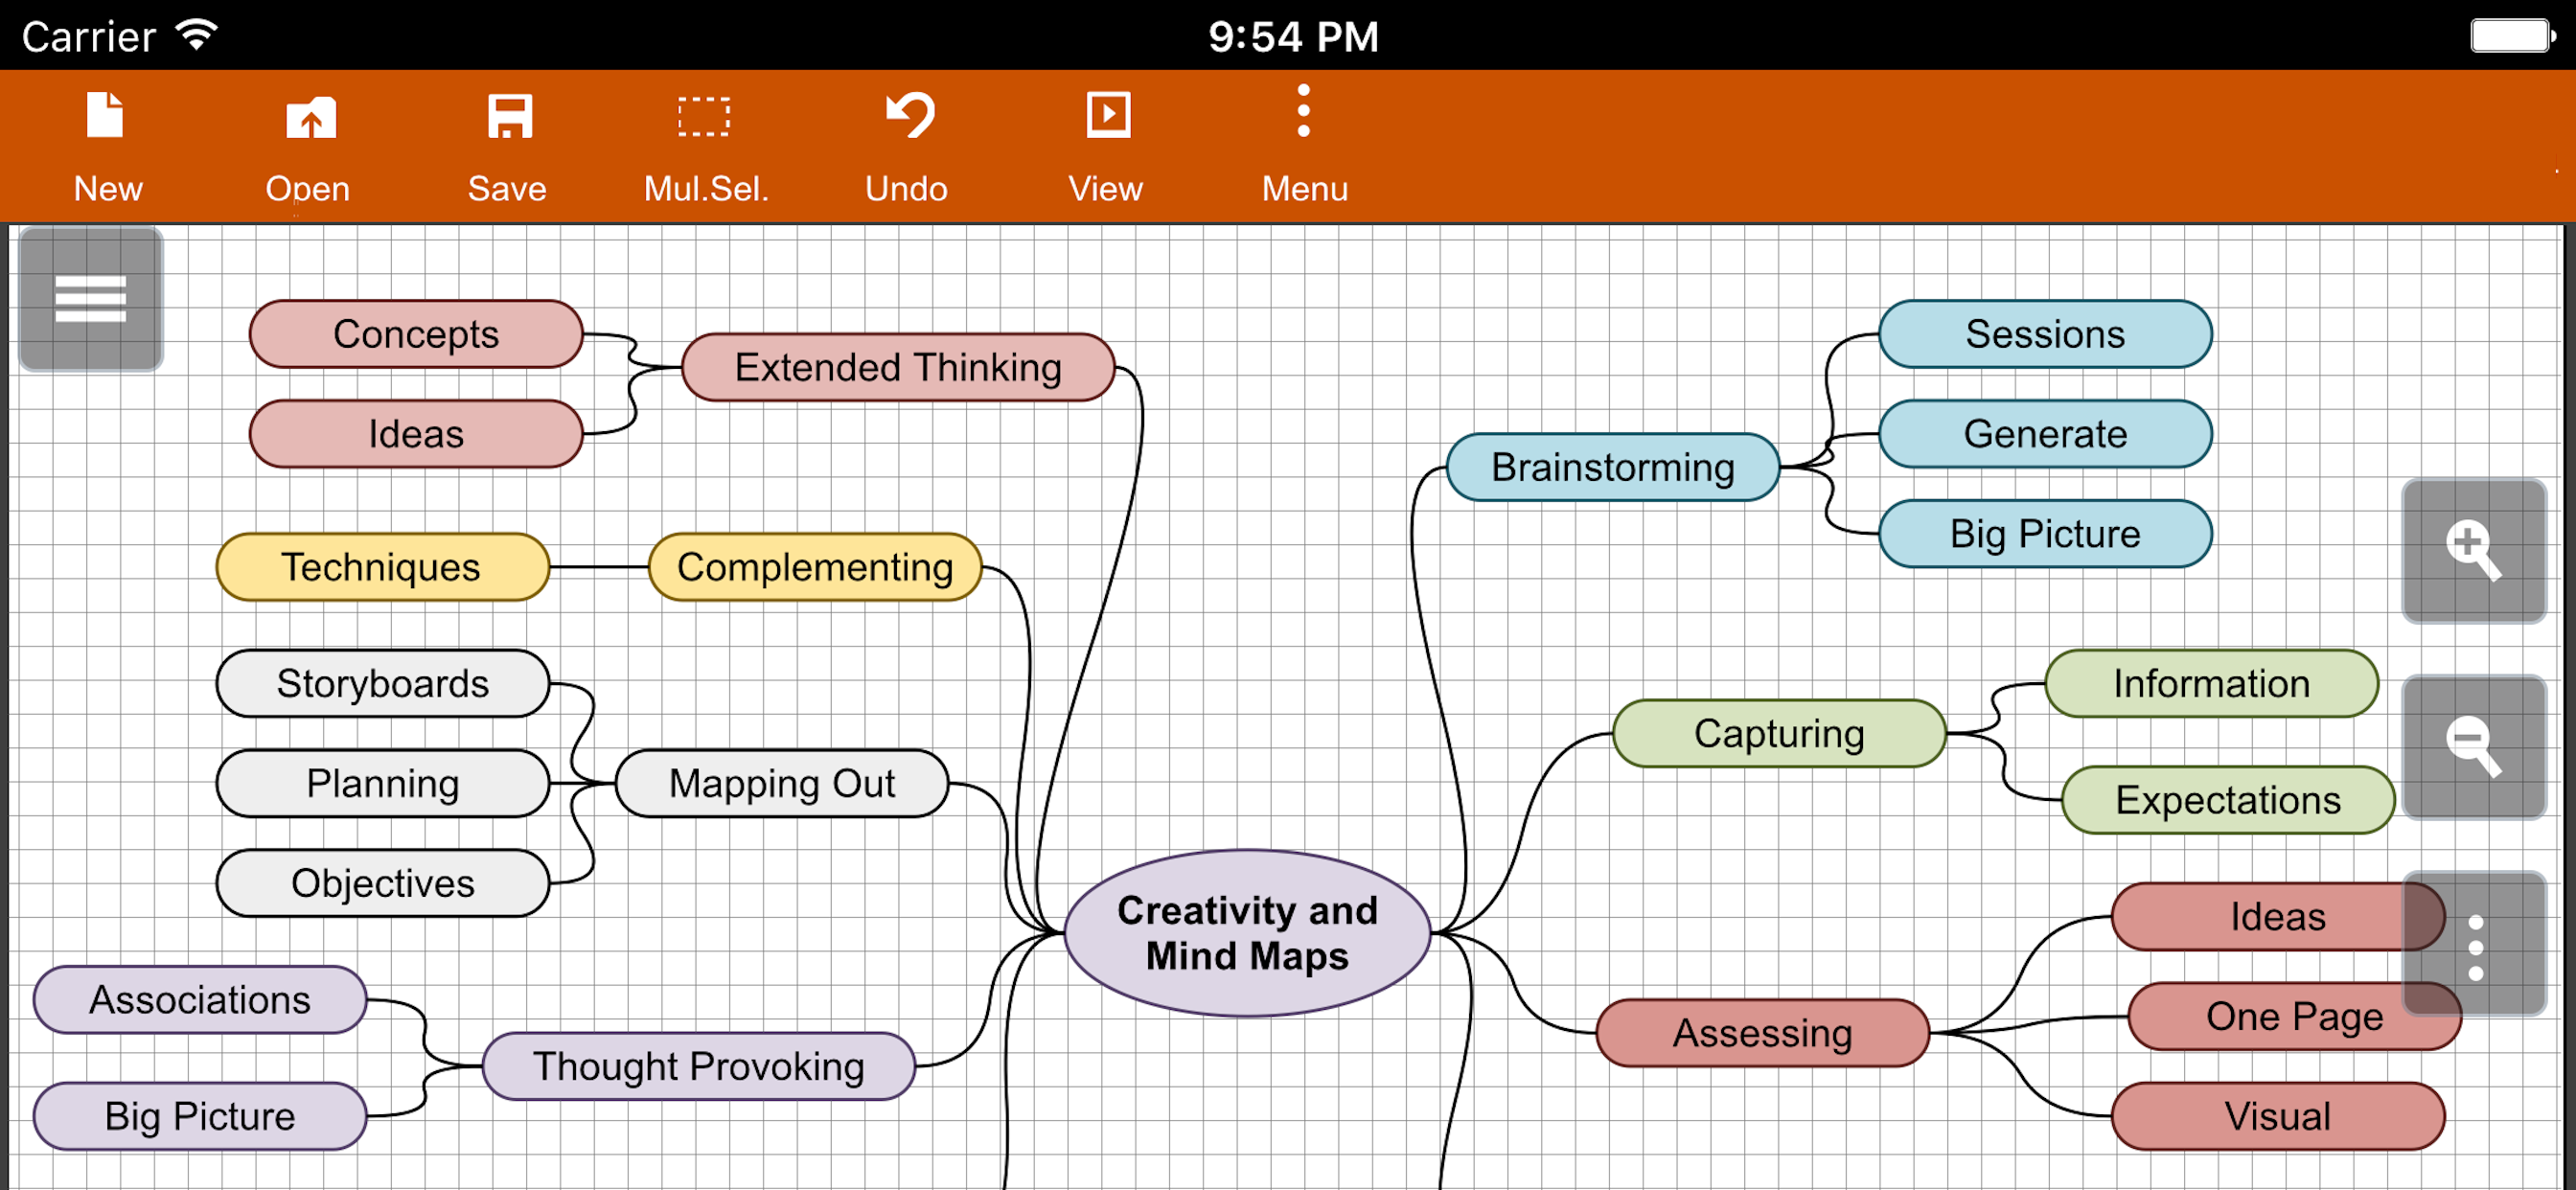
Task: Pick the Mapping Out node
Action: pos(781,783)
